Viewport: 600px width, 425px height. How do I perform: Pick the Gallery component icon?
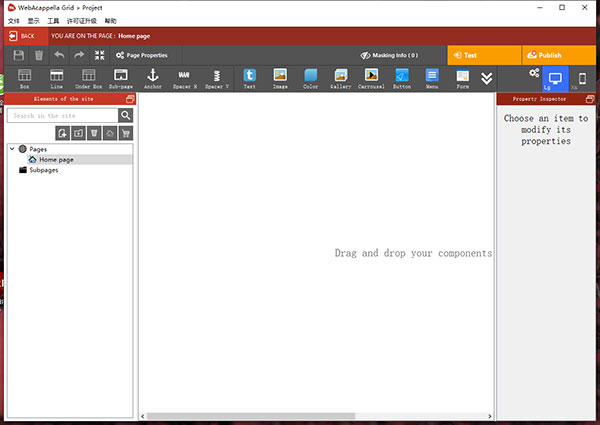click(x=341, y=79)
